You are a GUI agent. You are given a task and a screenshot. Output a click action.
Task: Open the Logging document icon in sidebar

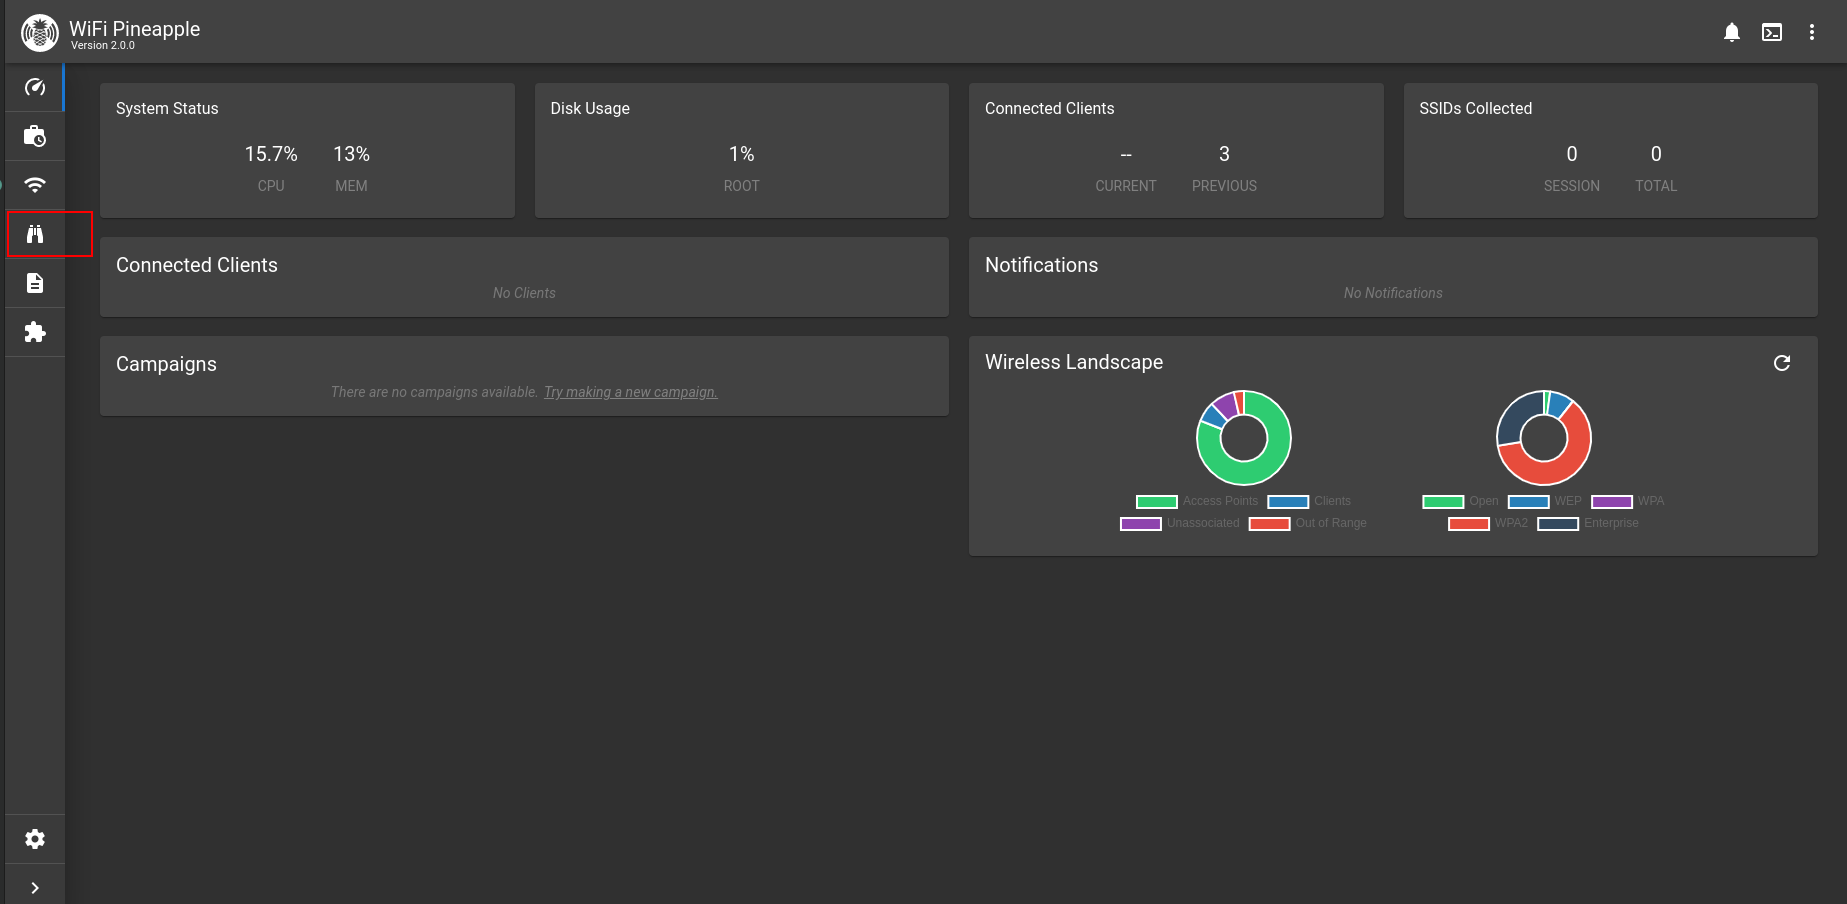pyautogui.click(x=35, y=283)
